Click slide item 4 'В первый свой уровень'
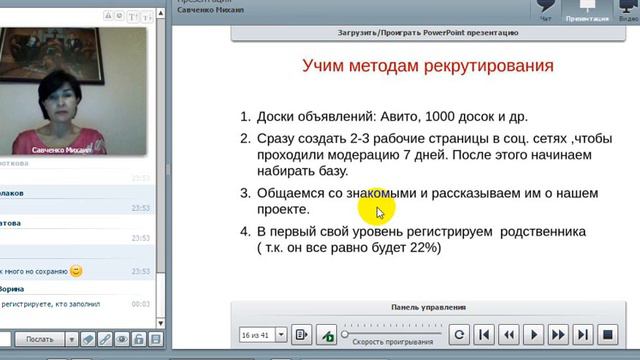Viewport: 640px width, 360px height. [413, 240]
